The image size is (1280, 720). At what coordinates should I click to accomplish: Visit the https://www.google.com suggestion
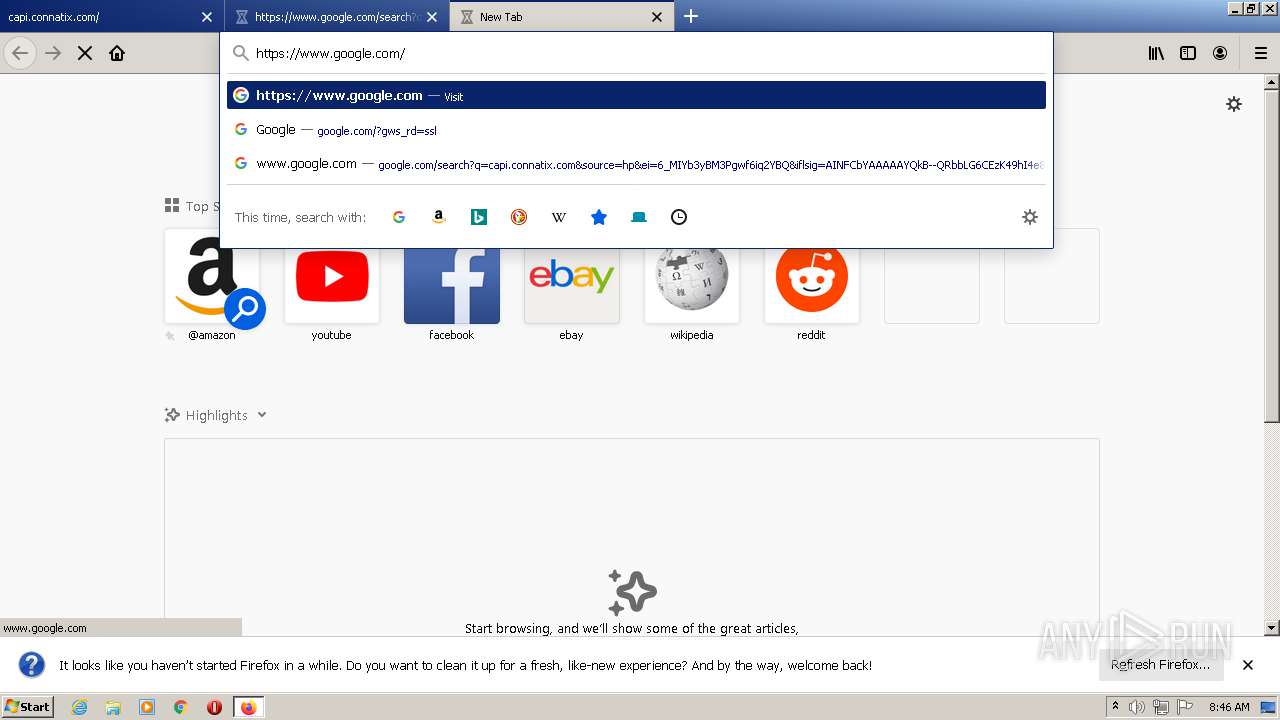636,95
